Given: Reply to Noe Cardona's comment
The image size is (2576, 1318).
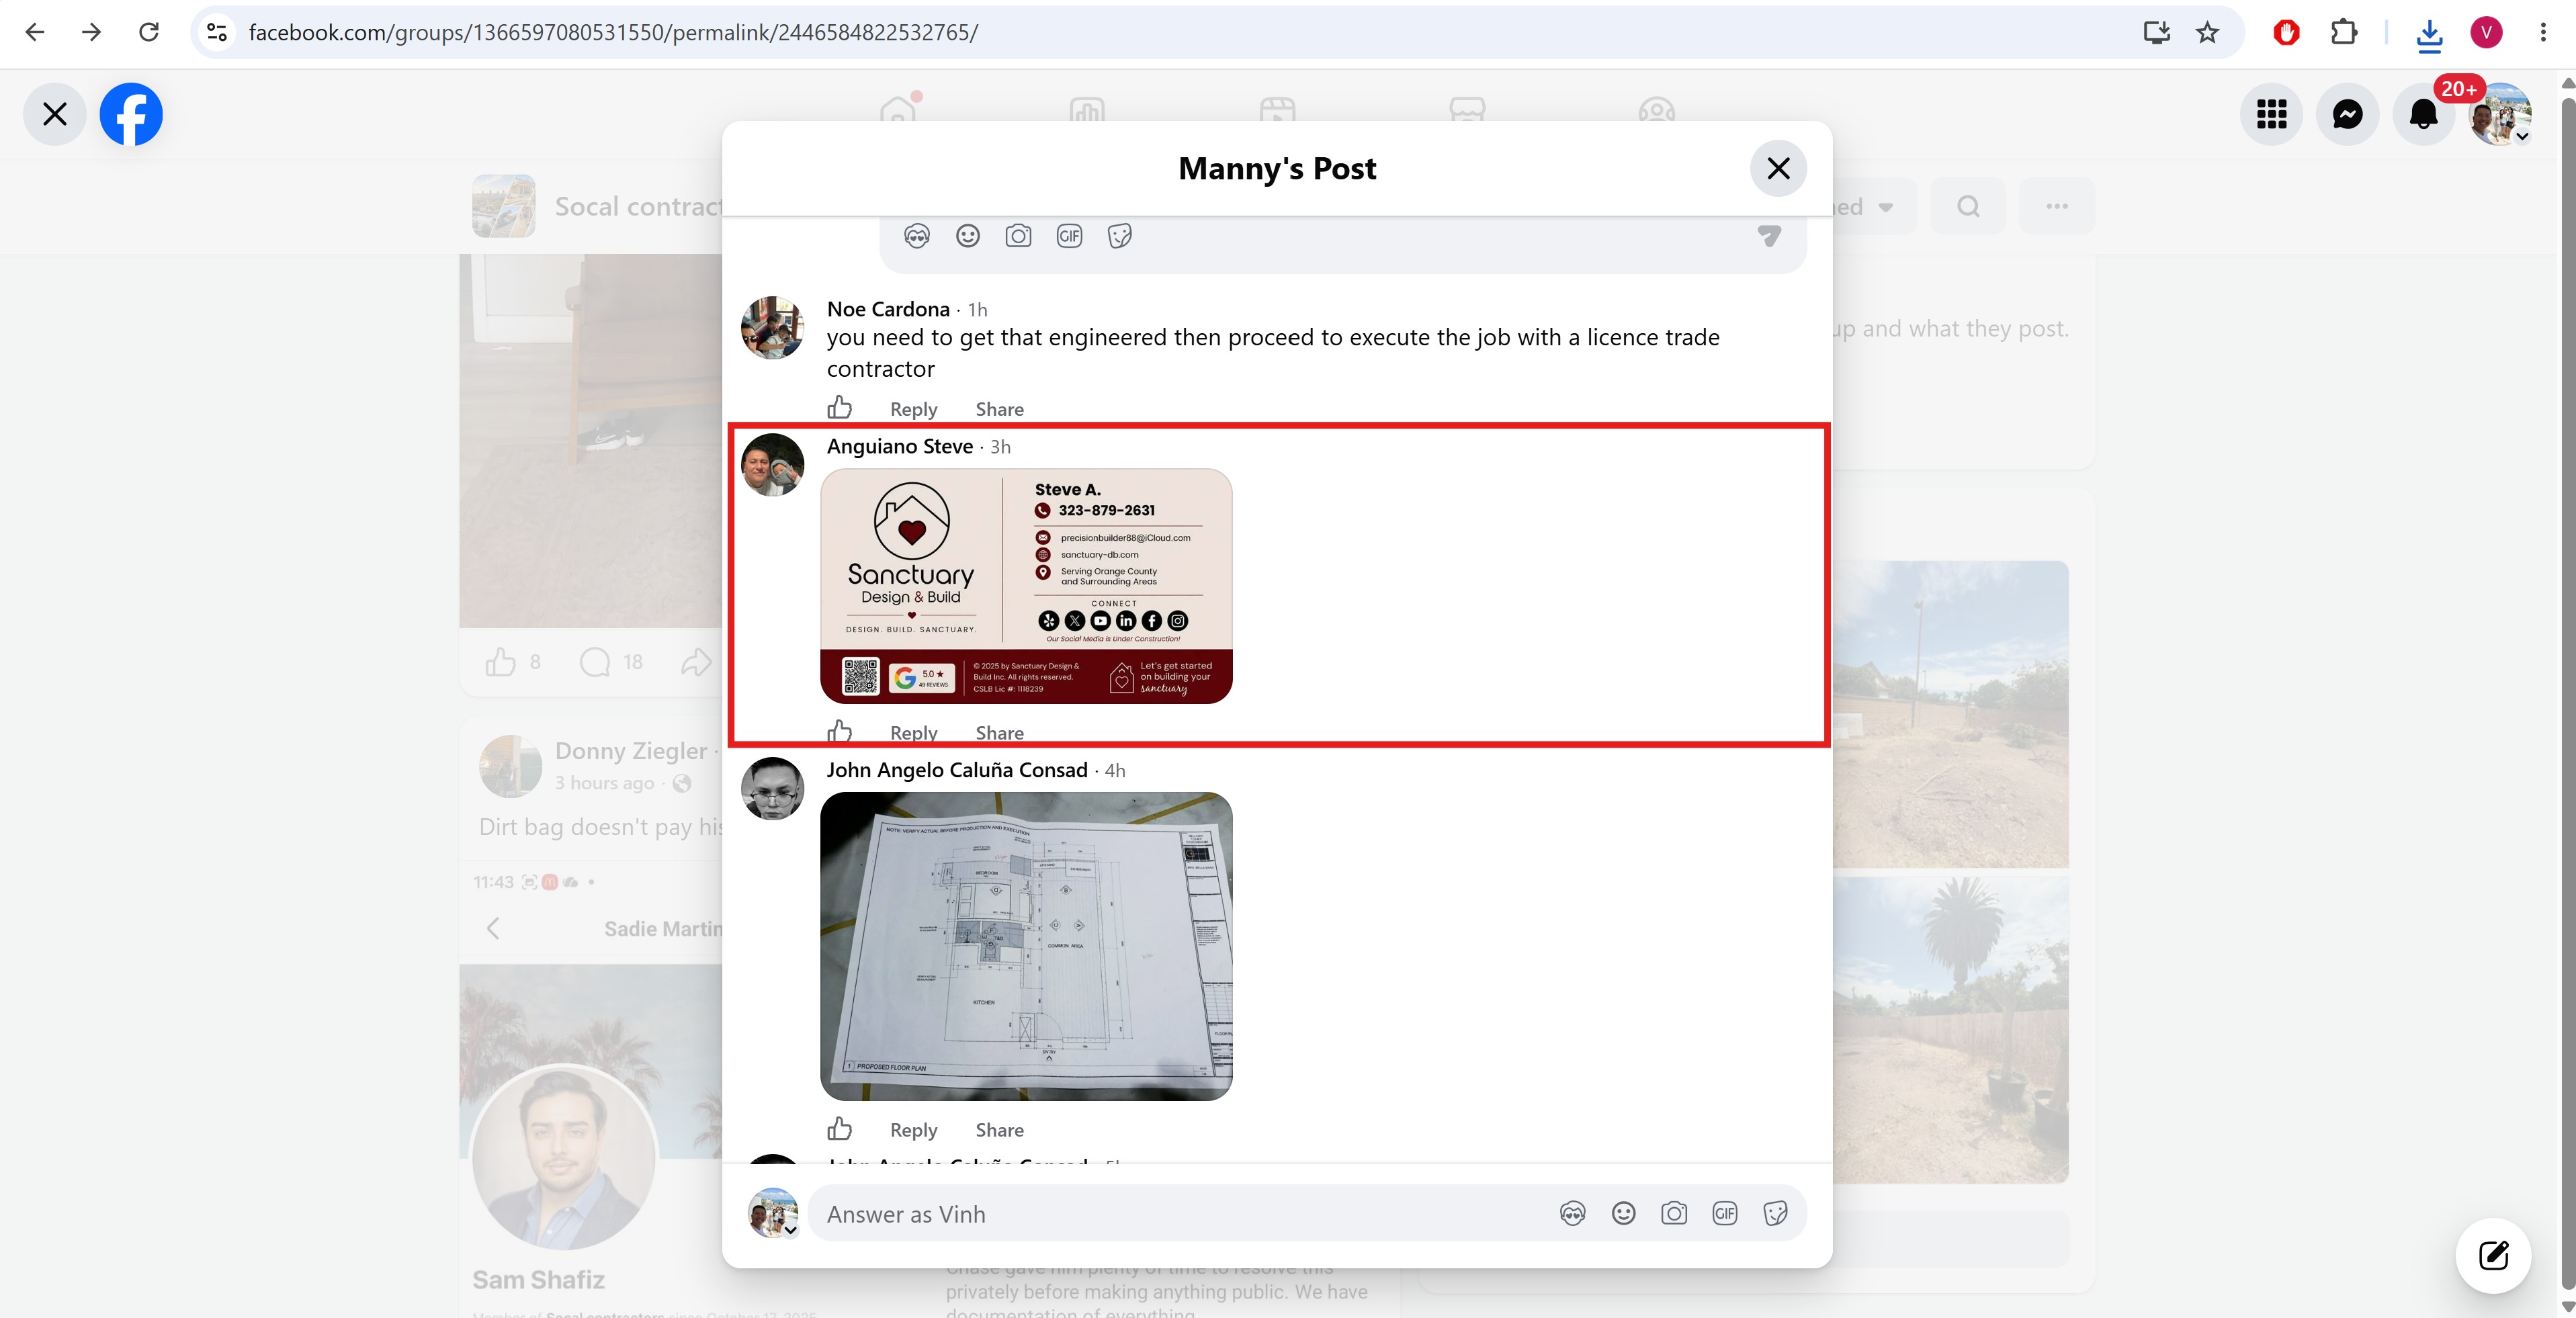Looking at the screenshot, I should (x=913, y=409).
